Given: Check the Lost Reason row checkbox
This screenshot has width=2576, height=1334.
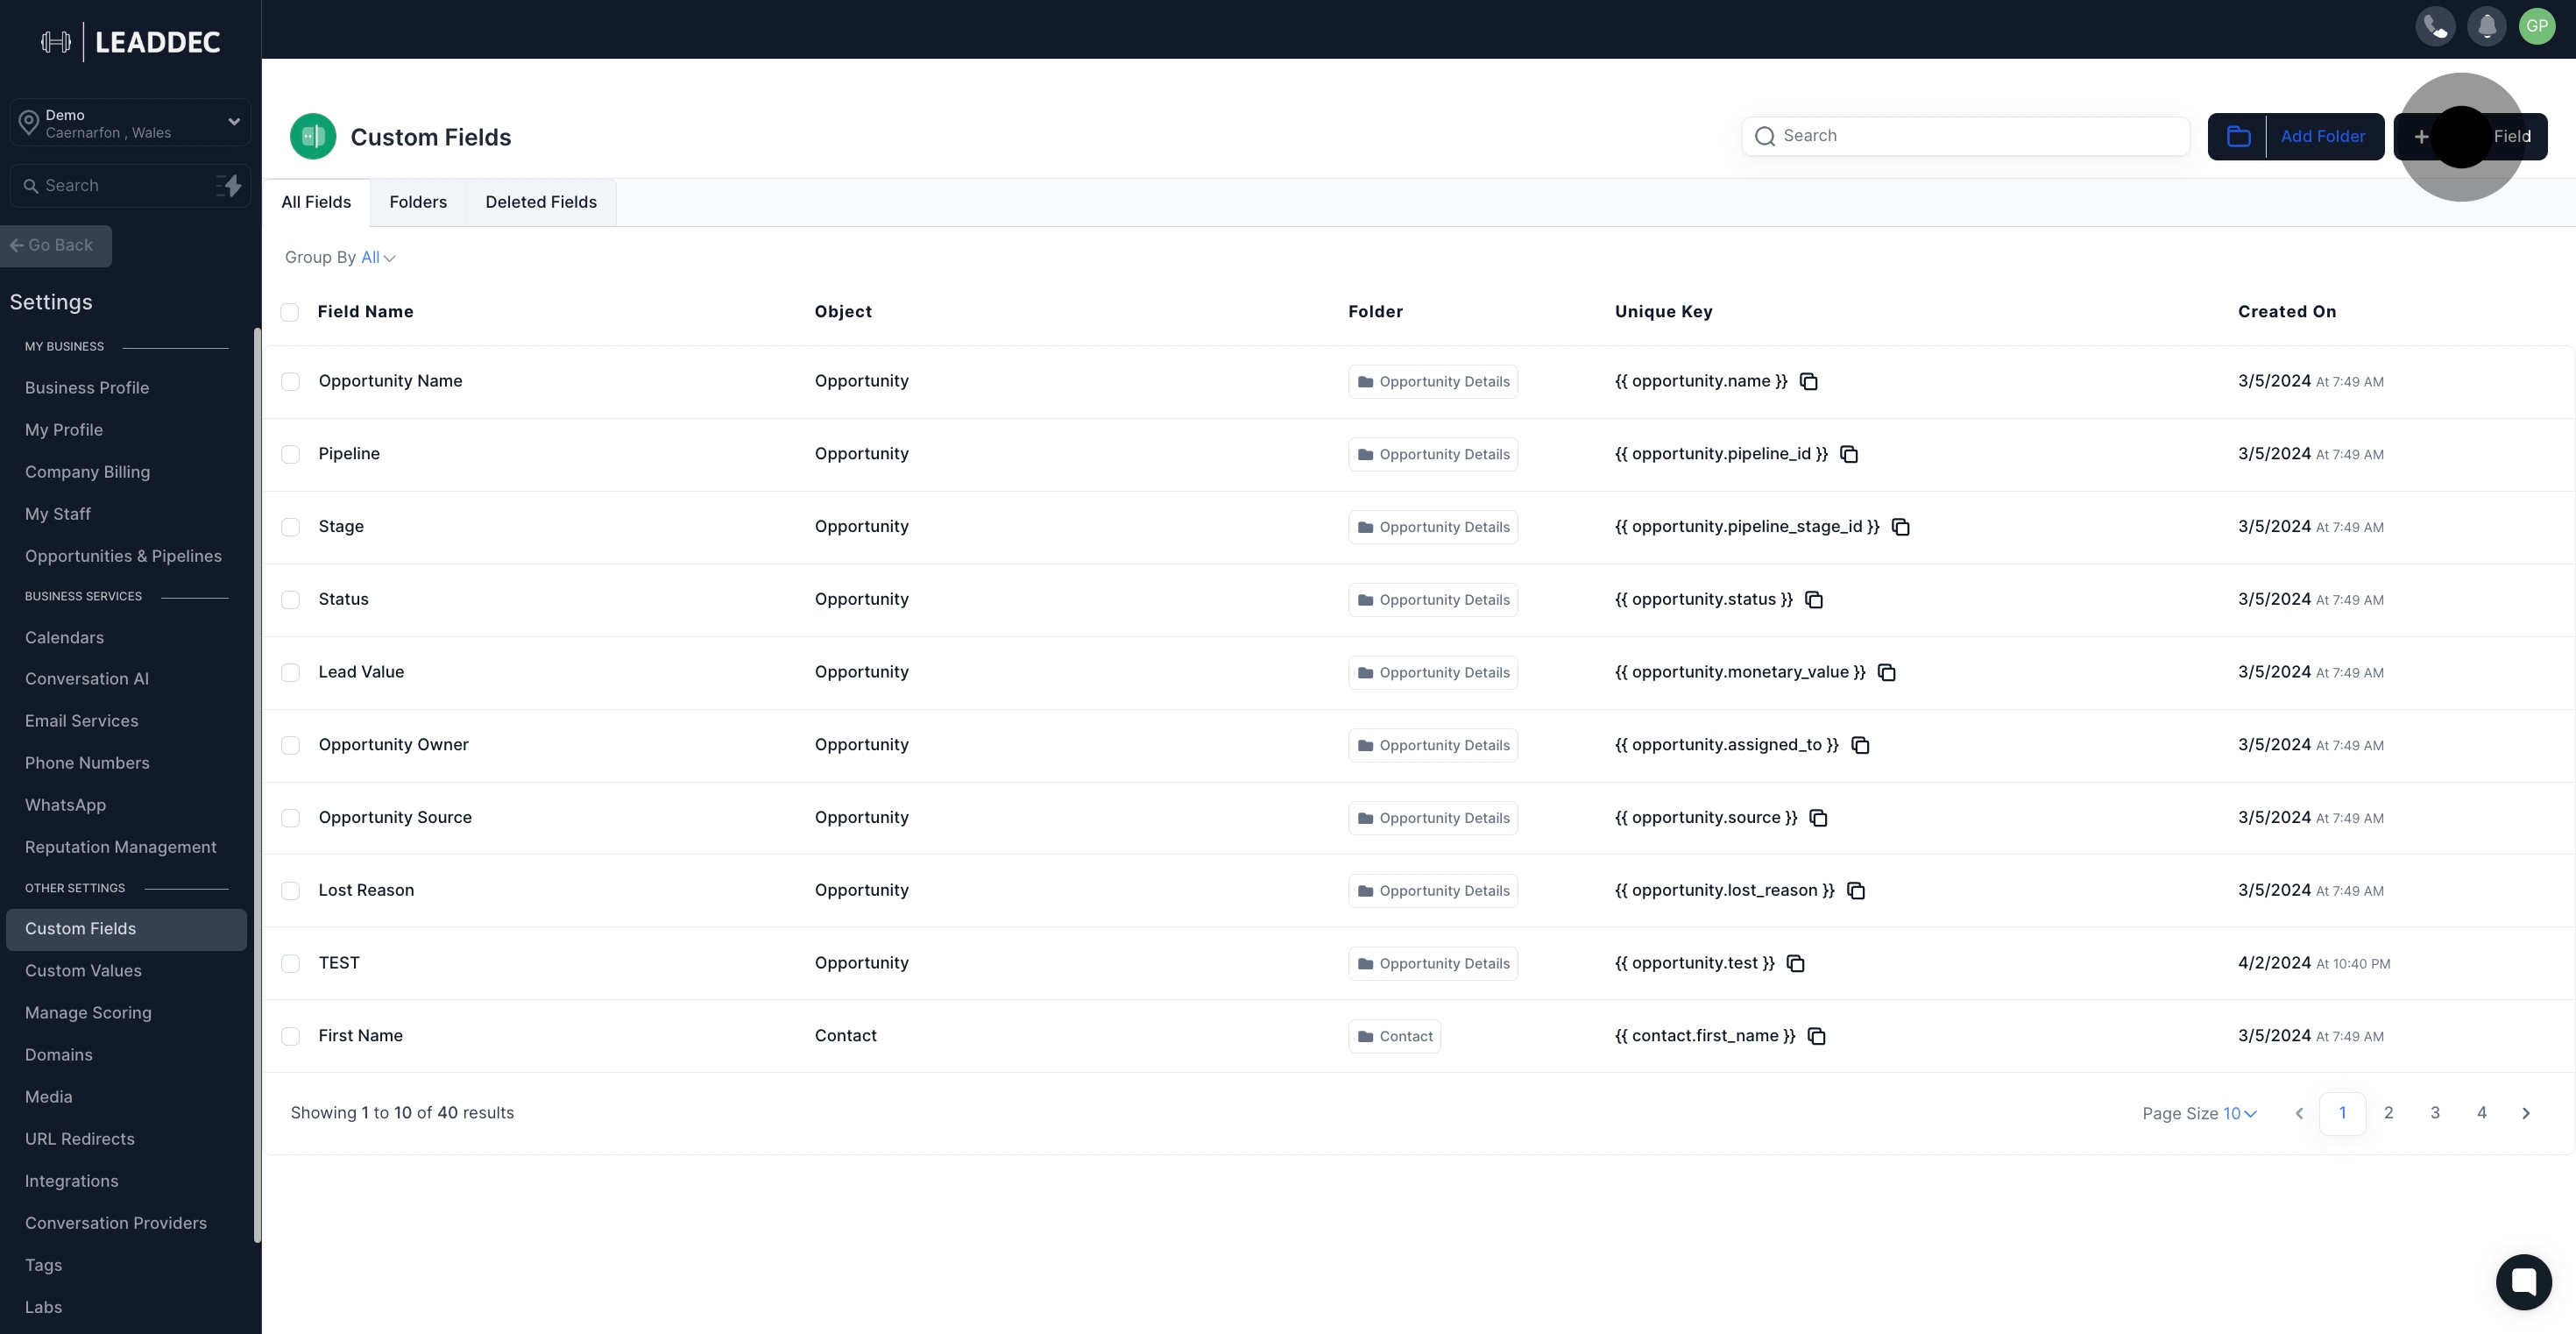Looking at the screenshot, I should point(290,891).
